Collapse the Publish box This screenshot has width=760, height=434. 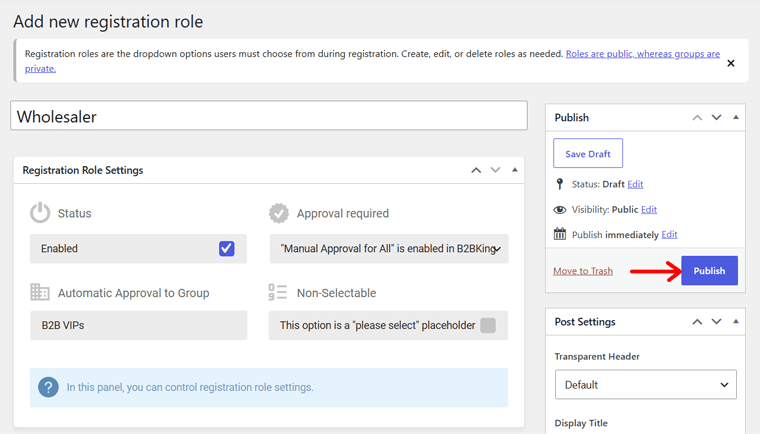[736, 117]
